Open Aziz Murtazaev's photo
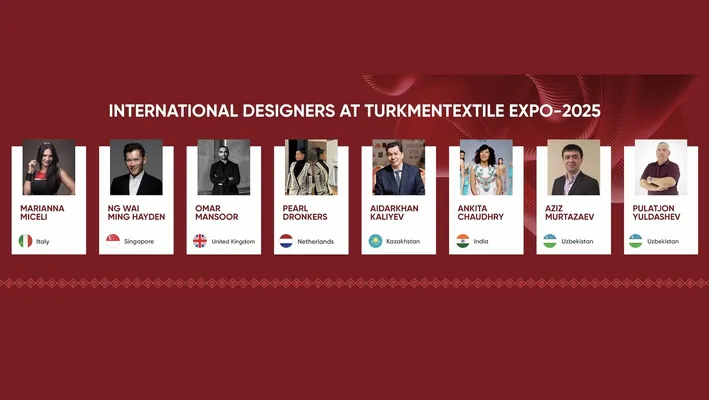The image size is (709, 400). (x=574, y=167)
